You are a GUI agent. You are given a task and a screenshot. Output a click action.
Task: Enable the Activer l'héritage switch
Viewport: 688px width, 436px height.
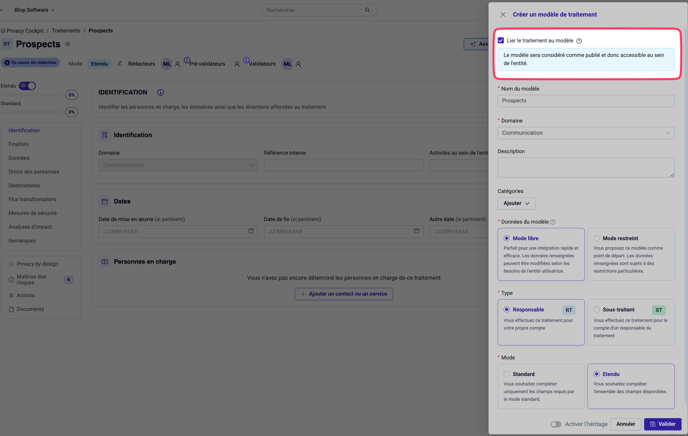[x=556, y=424]
